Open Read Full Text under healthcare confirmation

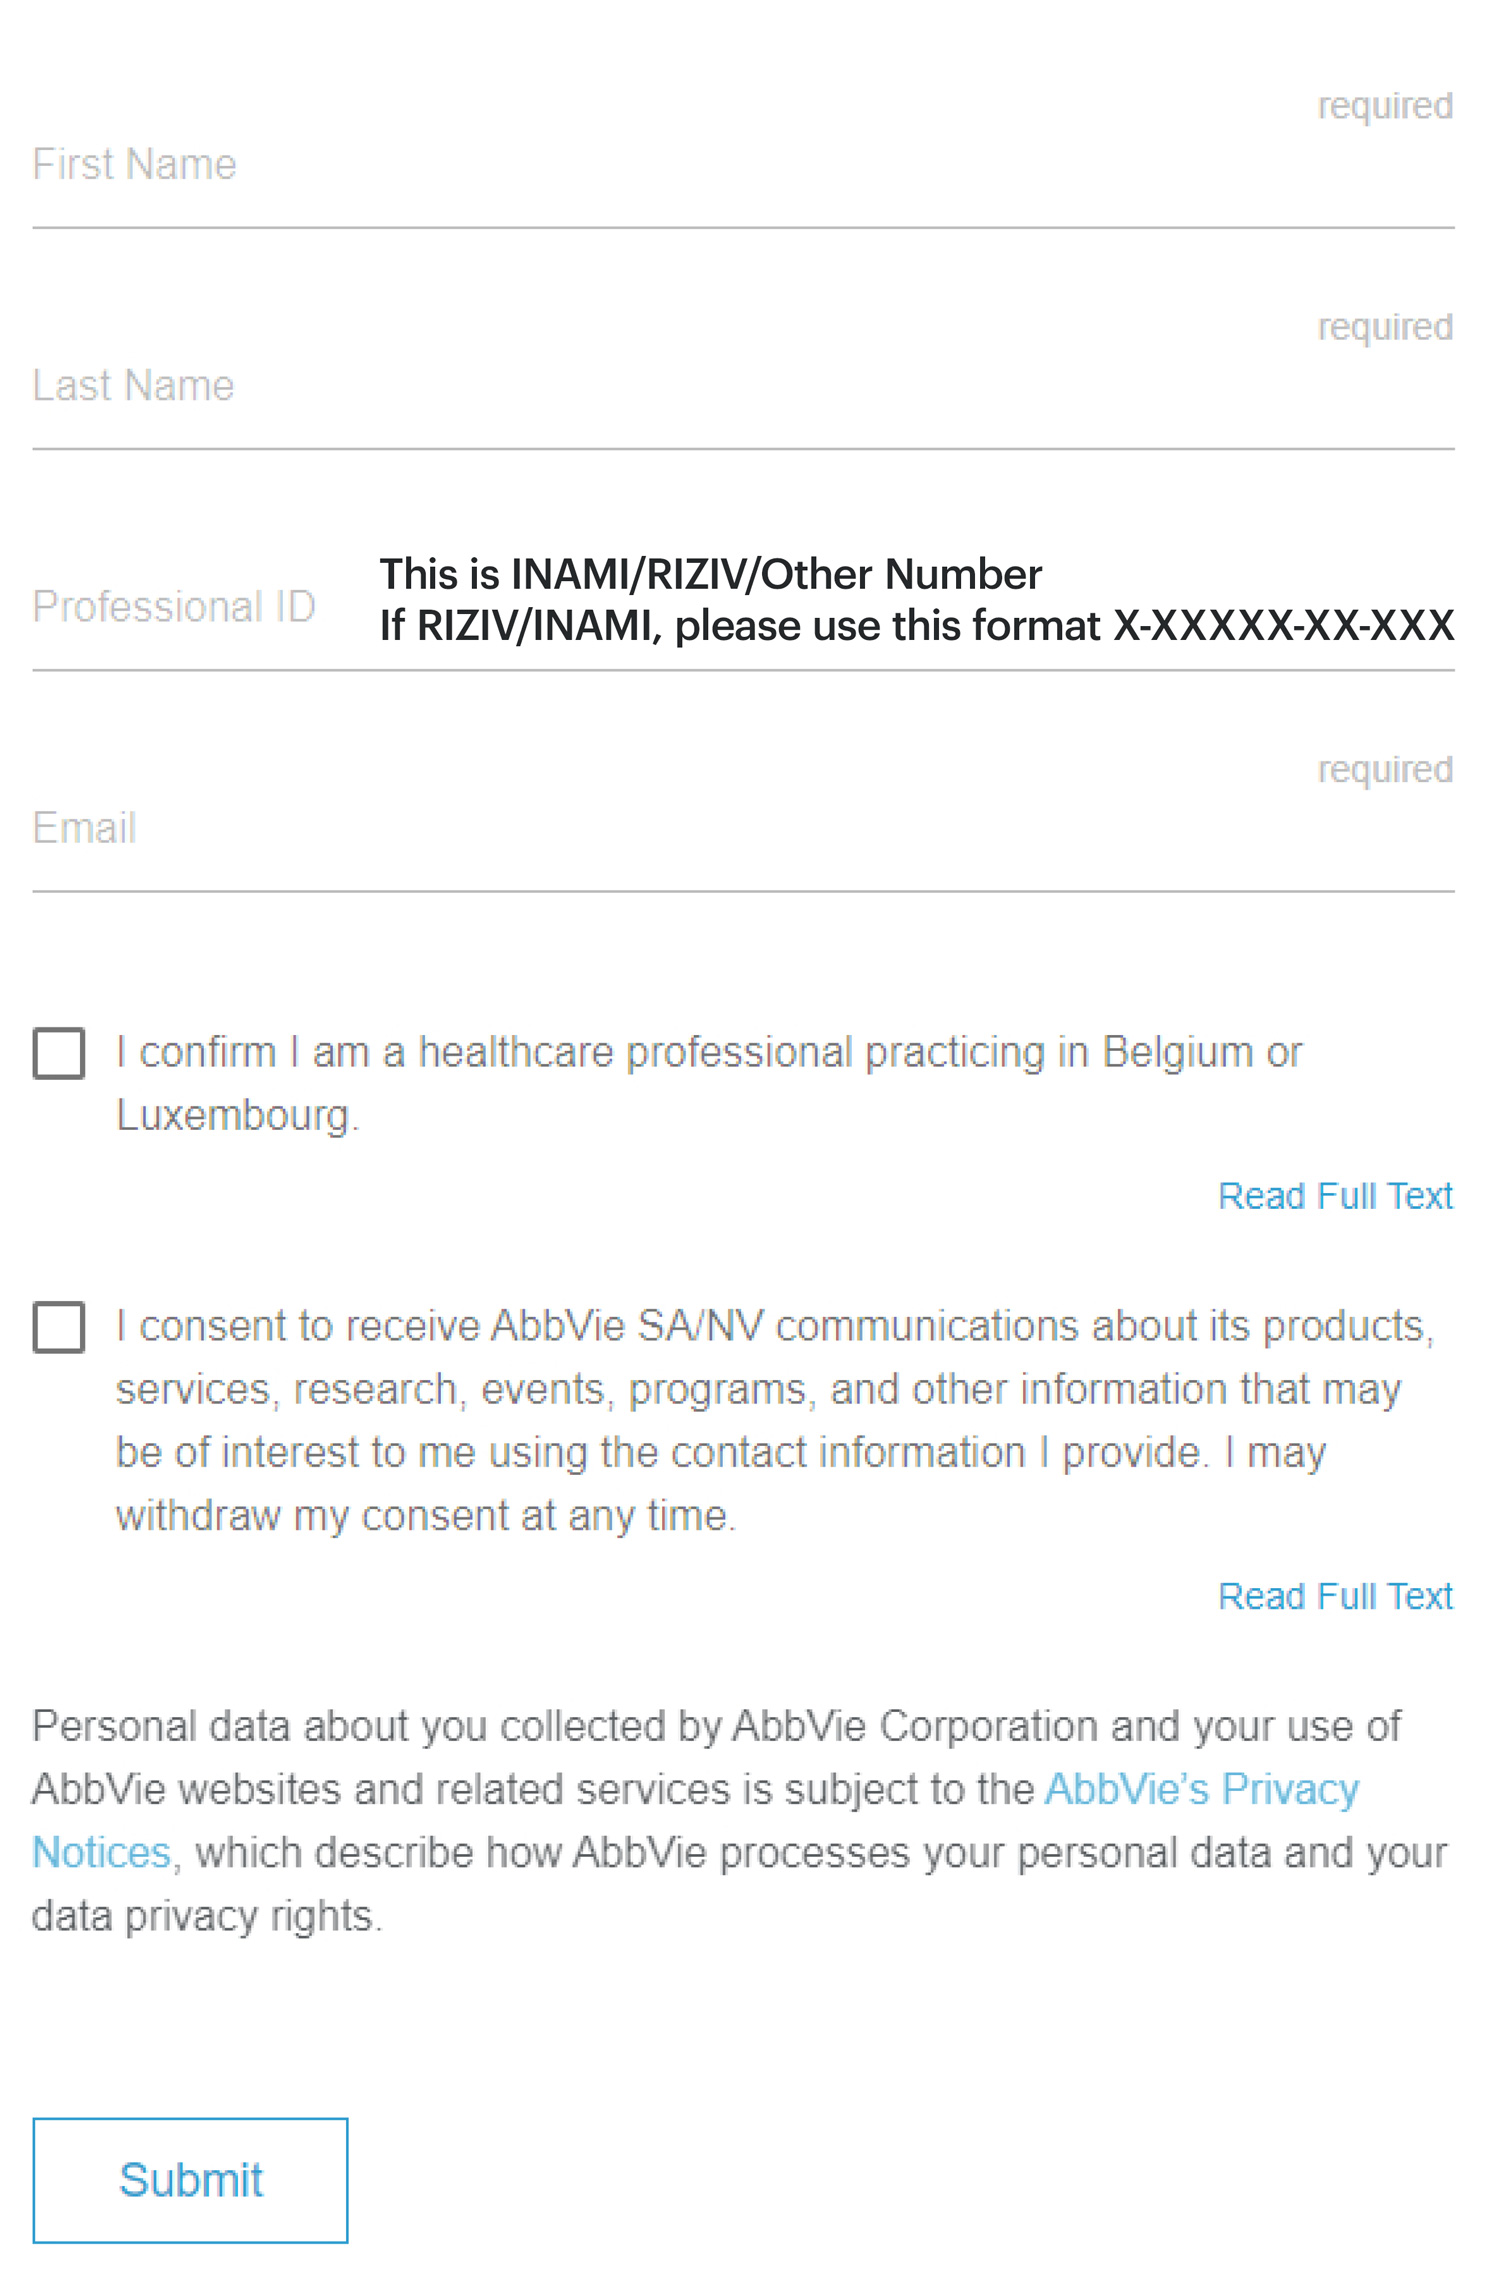point(1334,1196)
